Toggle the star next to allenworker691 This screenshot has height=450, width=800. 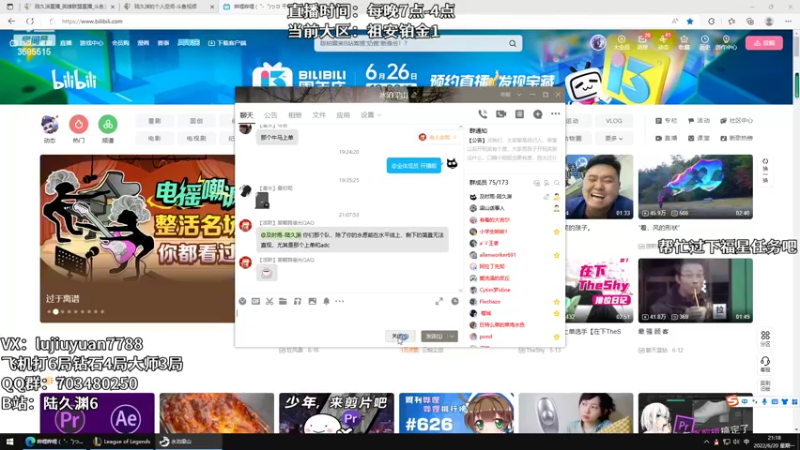[557, 255]
